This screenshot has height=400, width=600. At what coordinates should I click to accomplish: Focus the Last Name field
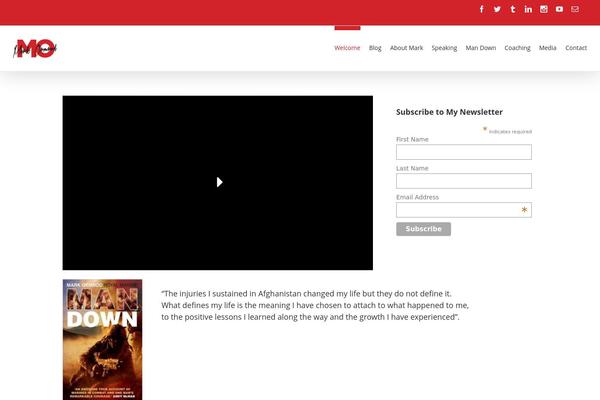(464, 181)
